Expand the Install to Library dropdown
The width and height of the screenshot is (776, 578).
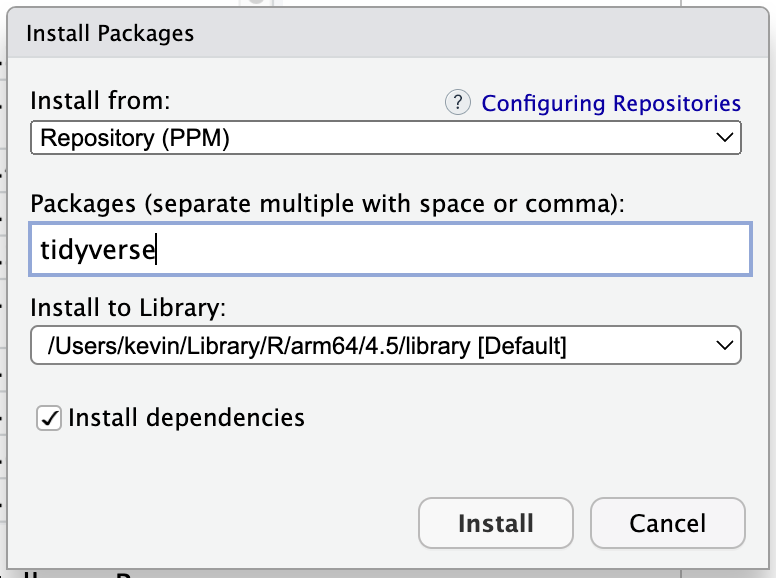click(x=386, y=345)
